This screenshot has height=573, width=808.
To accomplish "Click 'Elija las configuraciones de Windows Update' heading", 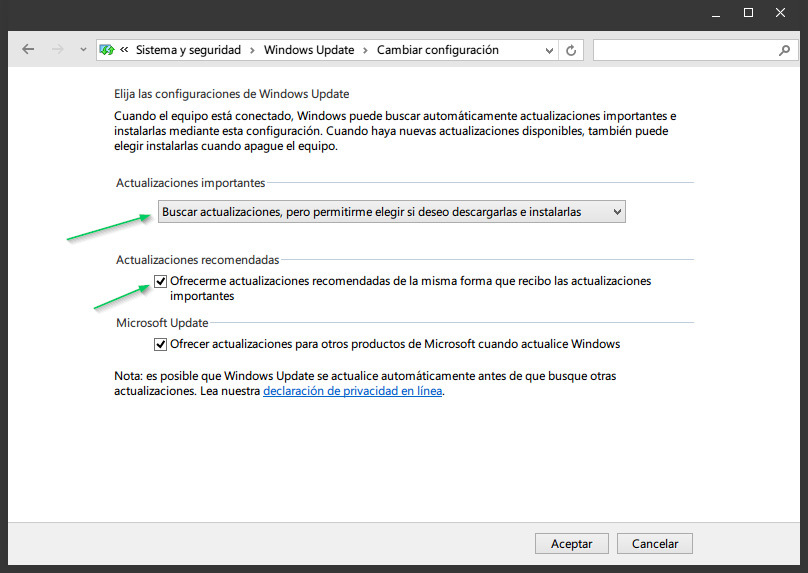I will tap(231, 94).
